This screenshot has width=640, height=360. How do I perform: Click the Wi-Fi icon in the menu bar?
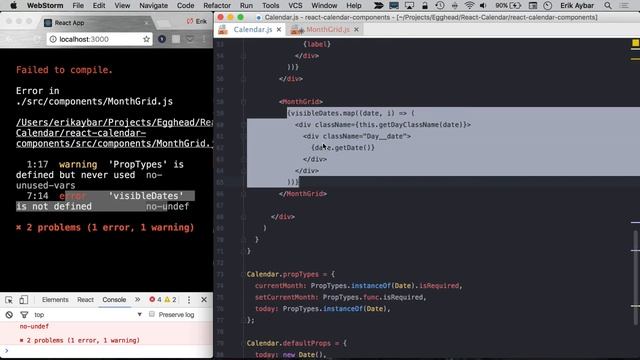(x=469, y=5)
